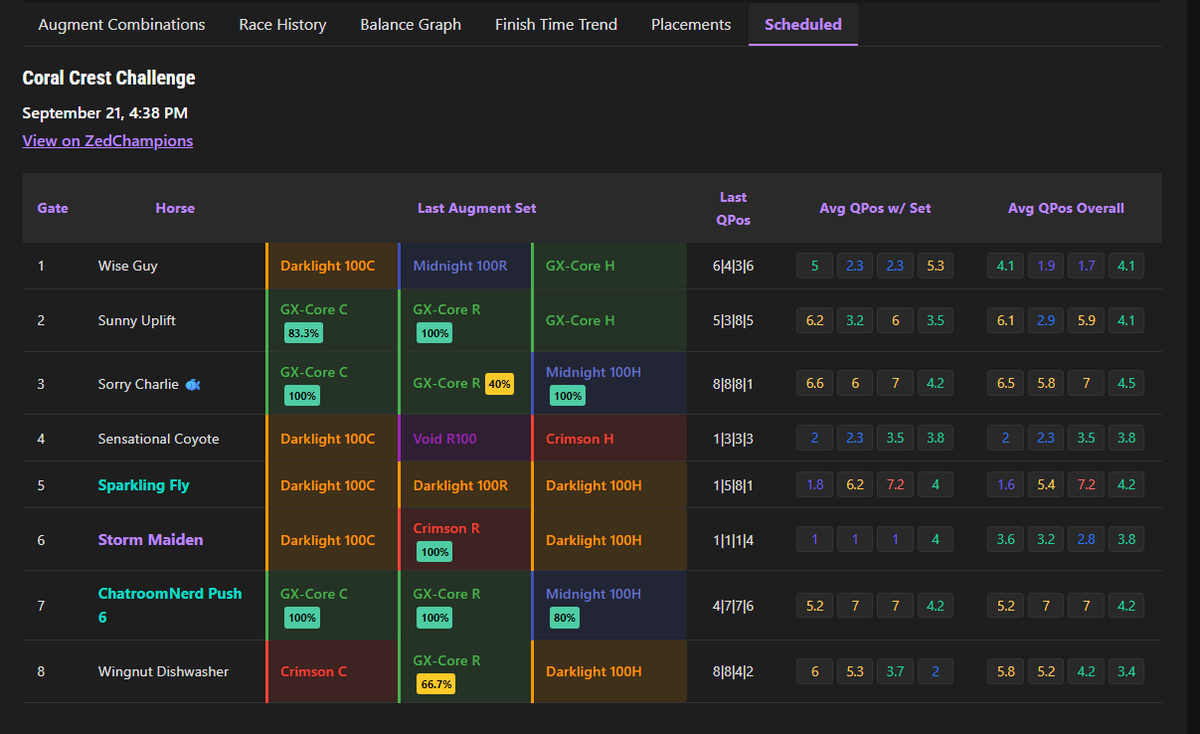This screenshot has width=1200, height=734.
Task: Click Sparkling Fly's Darklight 100R augment
Action: (x=465, y=485)
